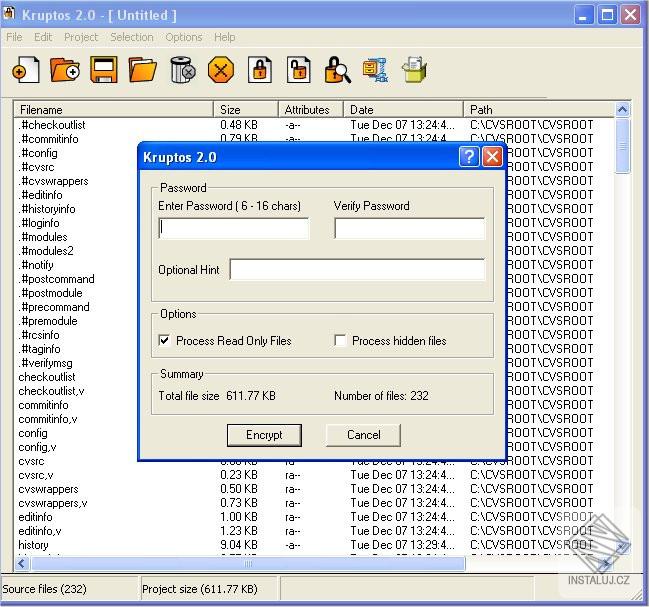This screenshot has width=649, height=607.
Task: Click the trash can remove icon
Action: 182,70
